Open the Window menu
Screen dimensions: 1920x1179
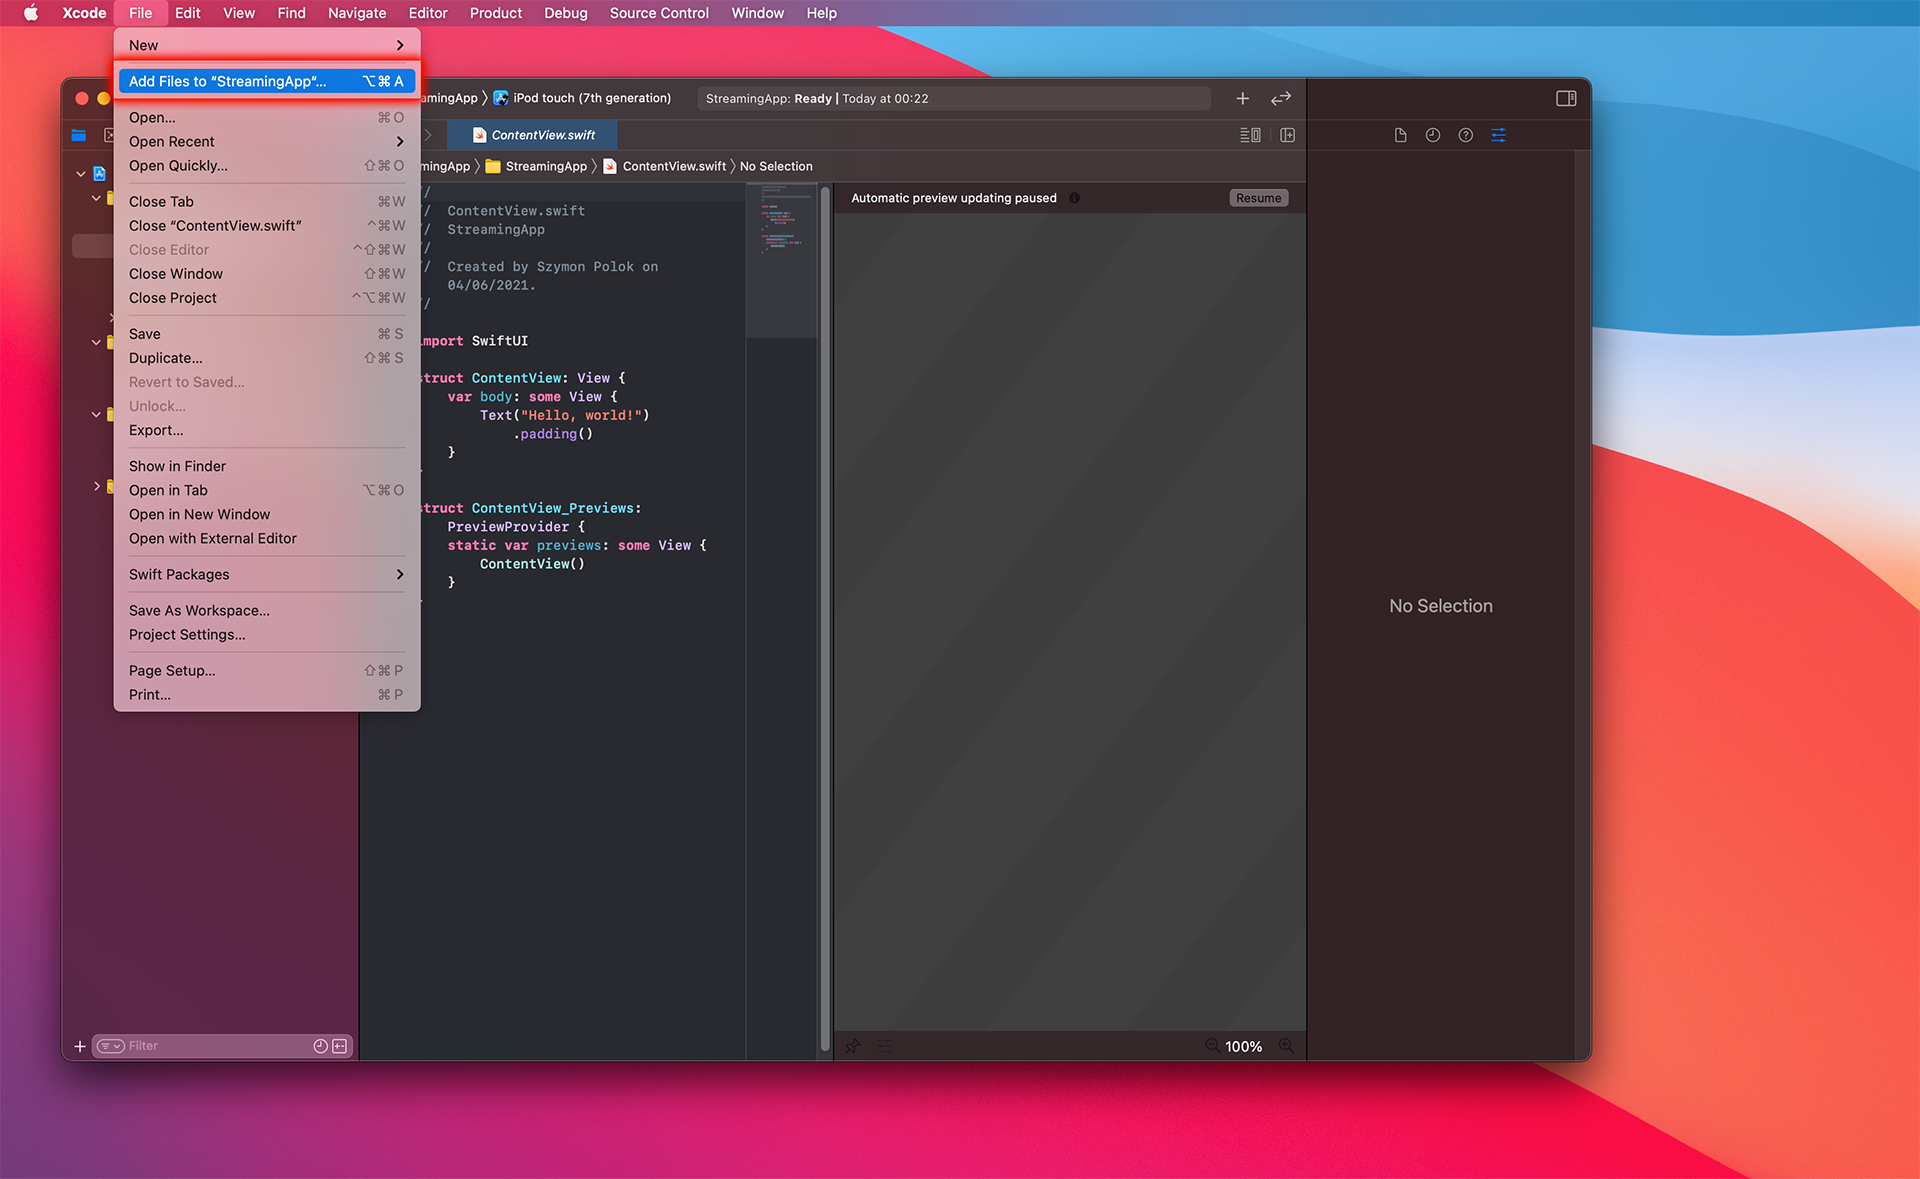(757, 13)
